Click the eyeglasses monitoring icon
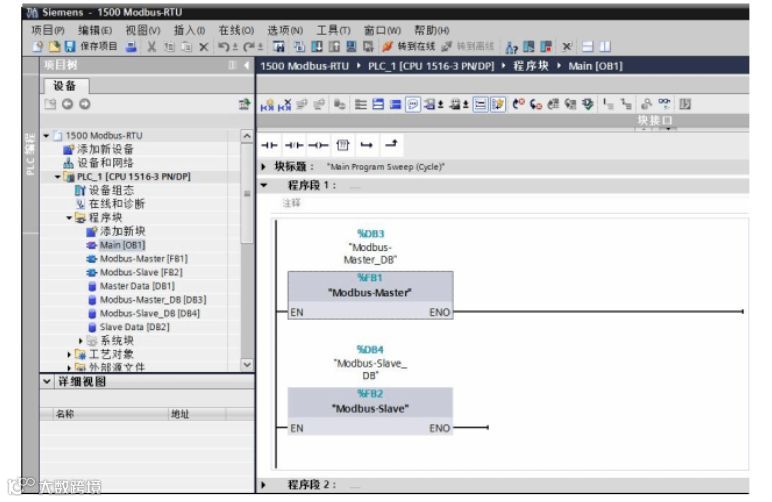772x502 pixels. click(664, 104)
